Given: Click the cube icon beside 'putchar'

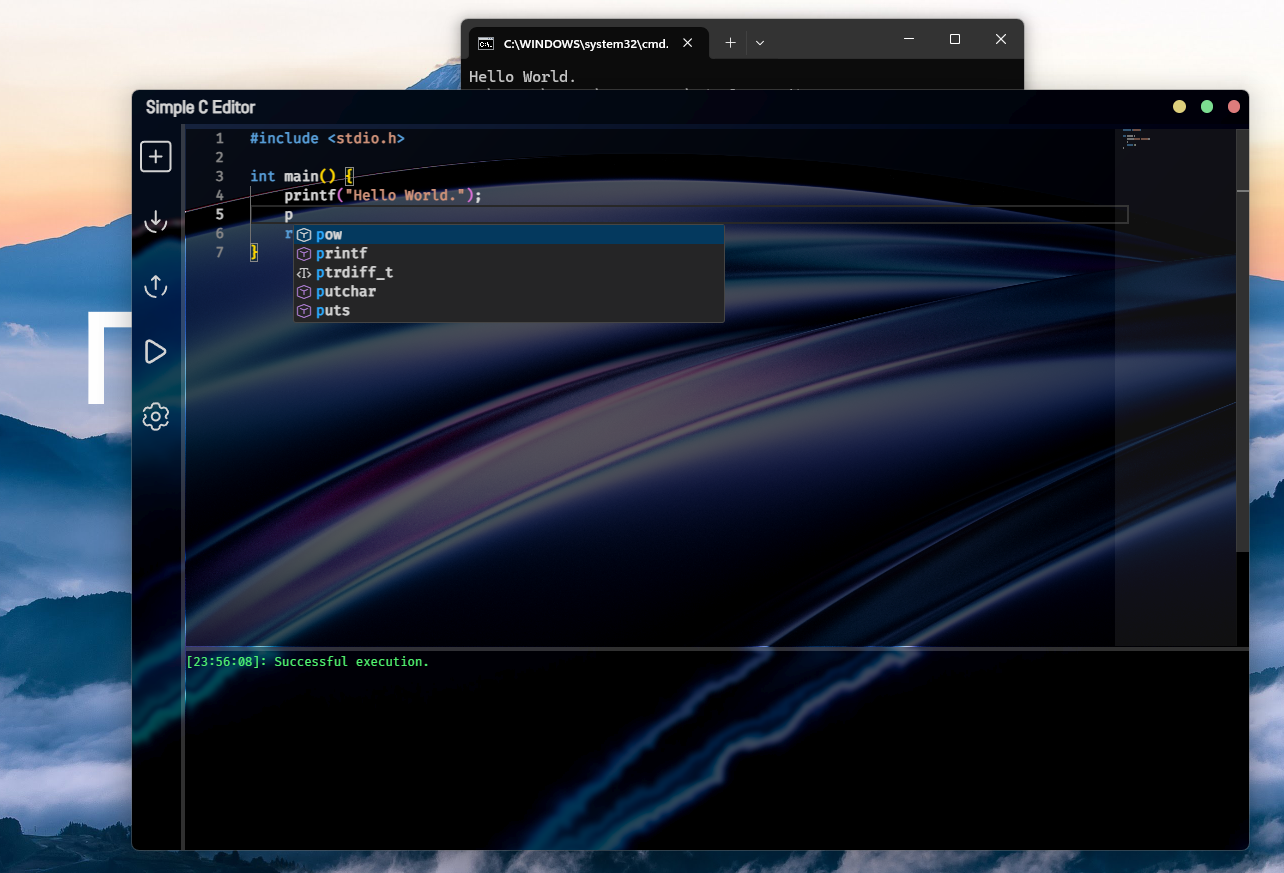Looking at the screenshot, I should 304,291.
